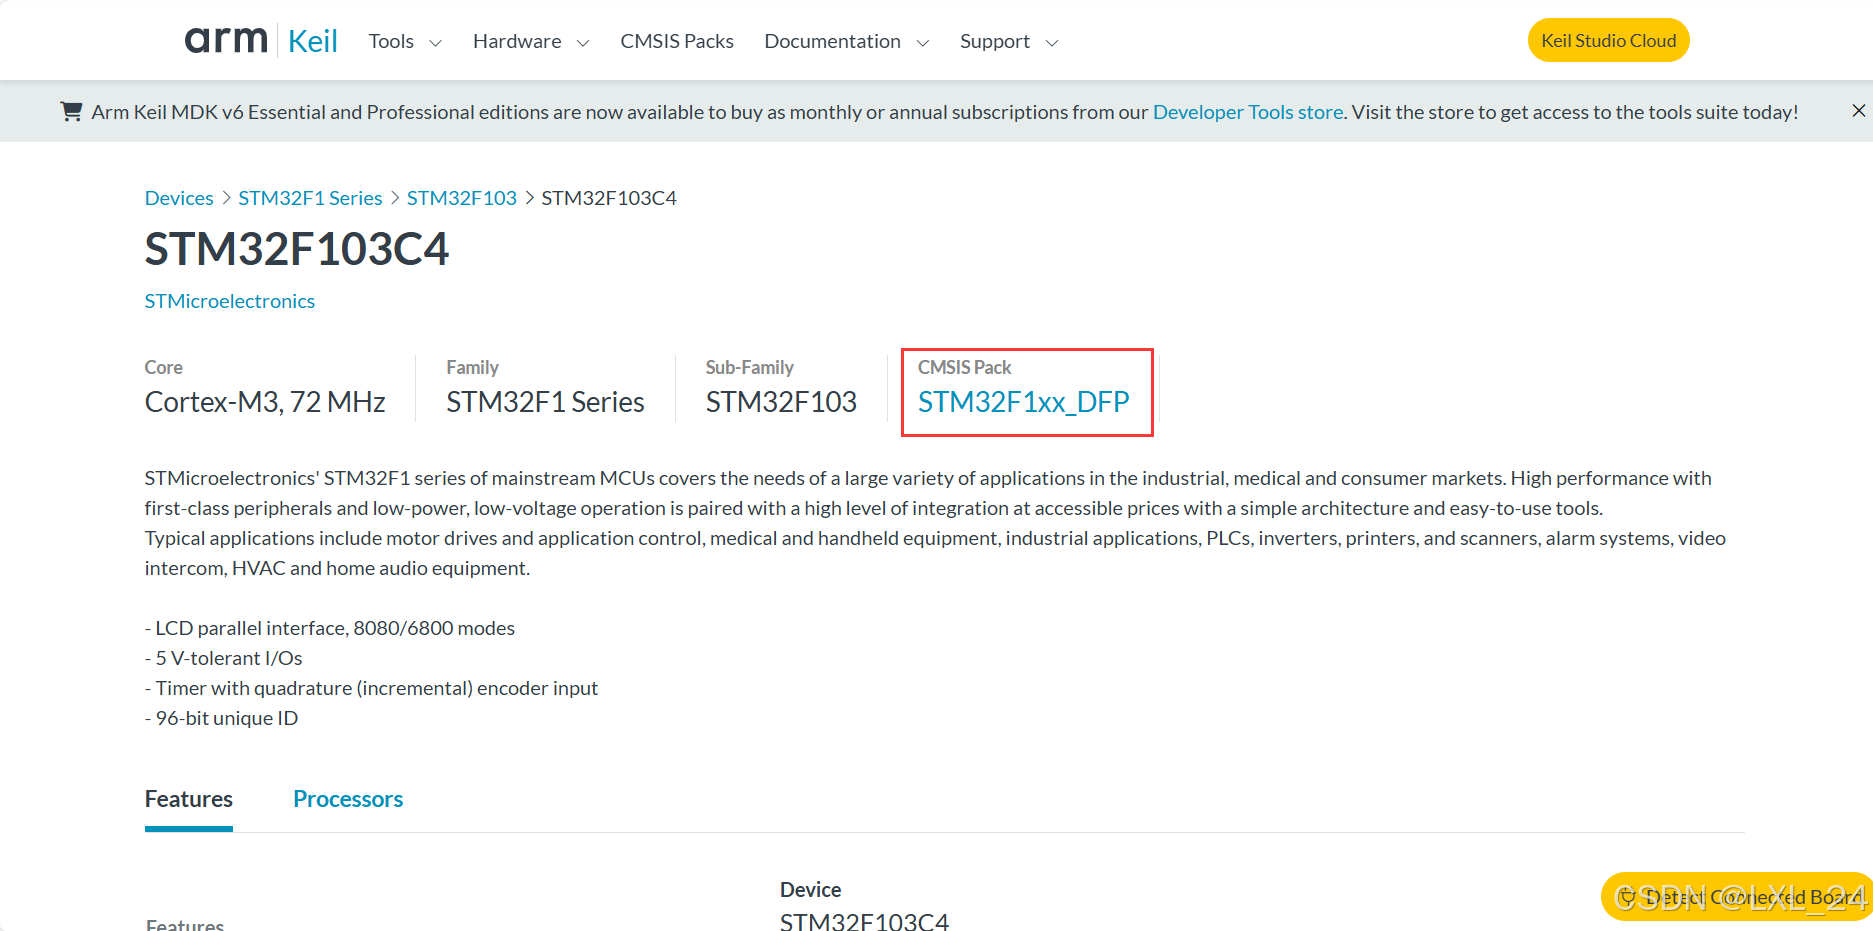Click the shopping cart icon in banner
The height and width of the screenshot is (931, 1873).
[x=71, y=111]
